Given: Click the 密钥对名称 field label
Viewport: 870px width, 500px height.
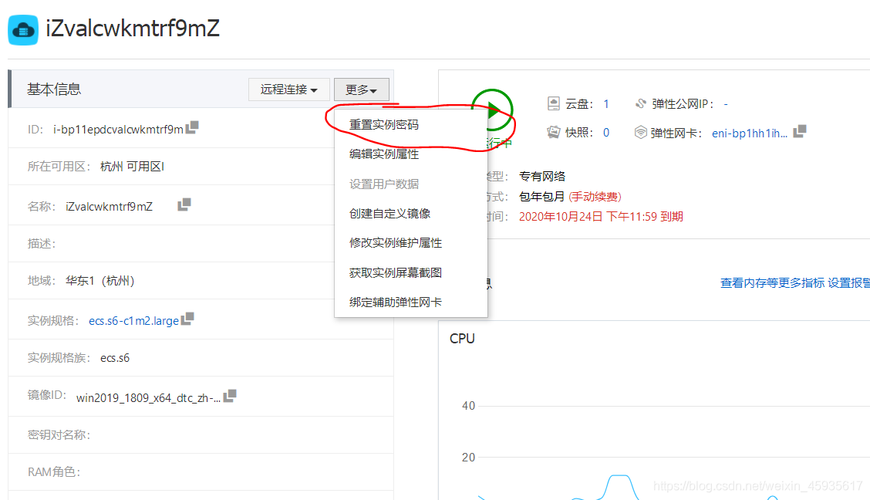Looking at the screenshot, I should point(59,435).
